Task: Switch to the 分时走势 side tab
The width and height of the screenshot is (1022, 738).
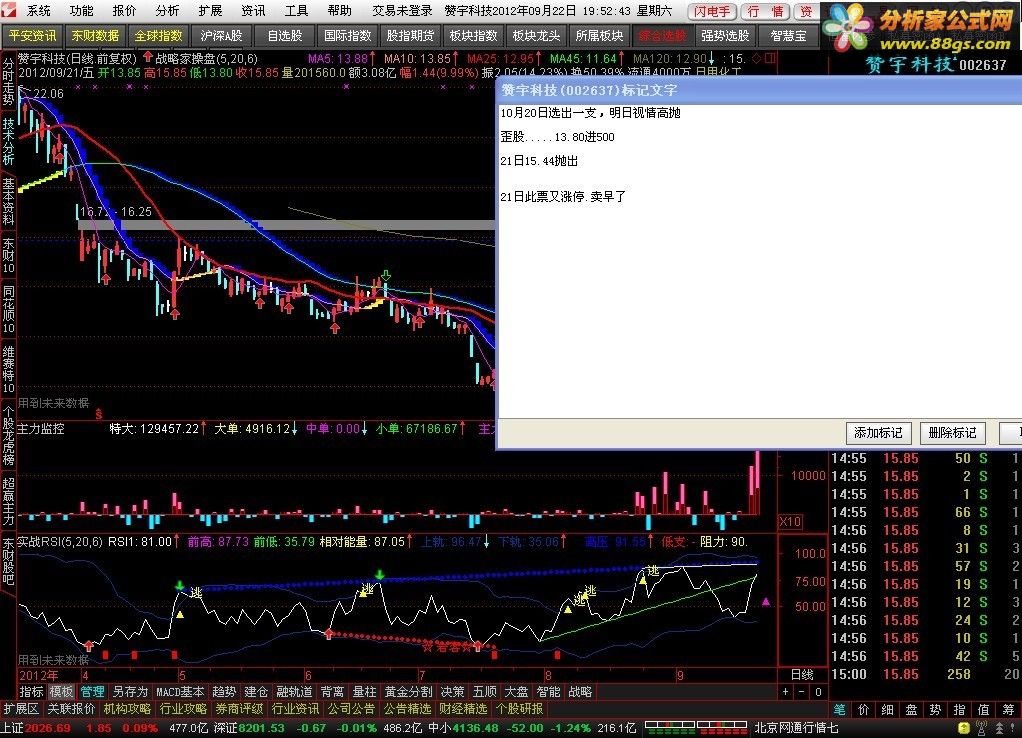Action: (x=8, y=81)
